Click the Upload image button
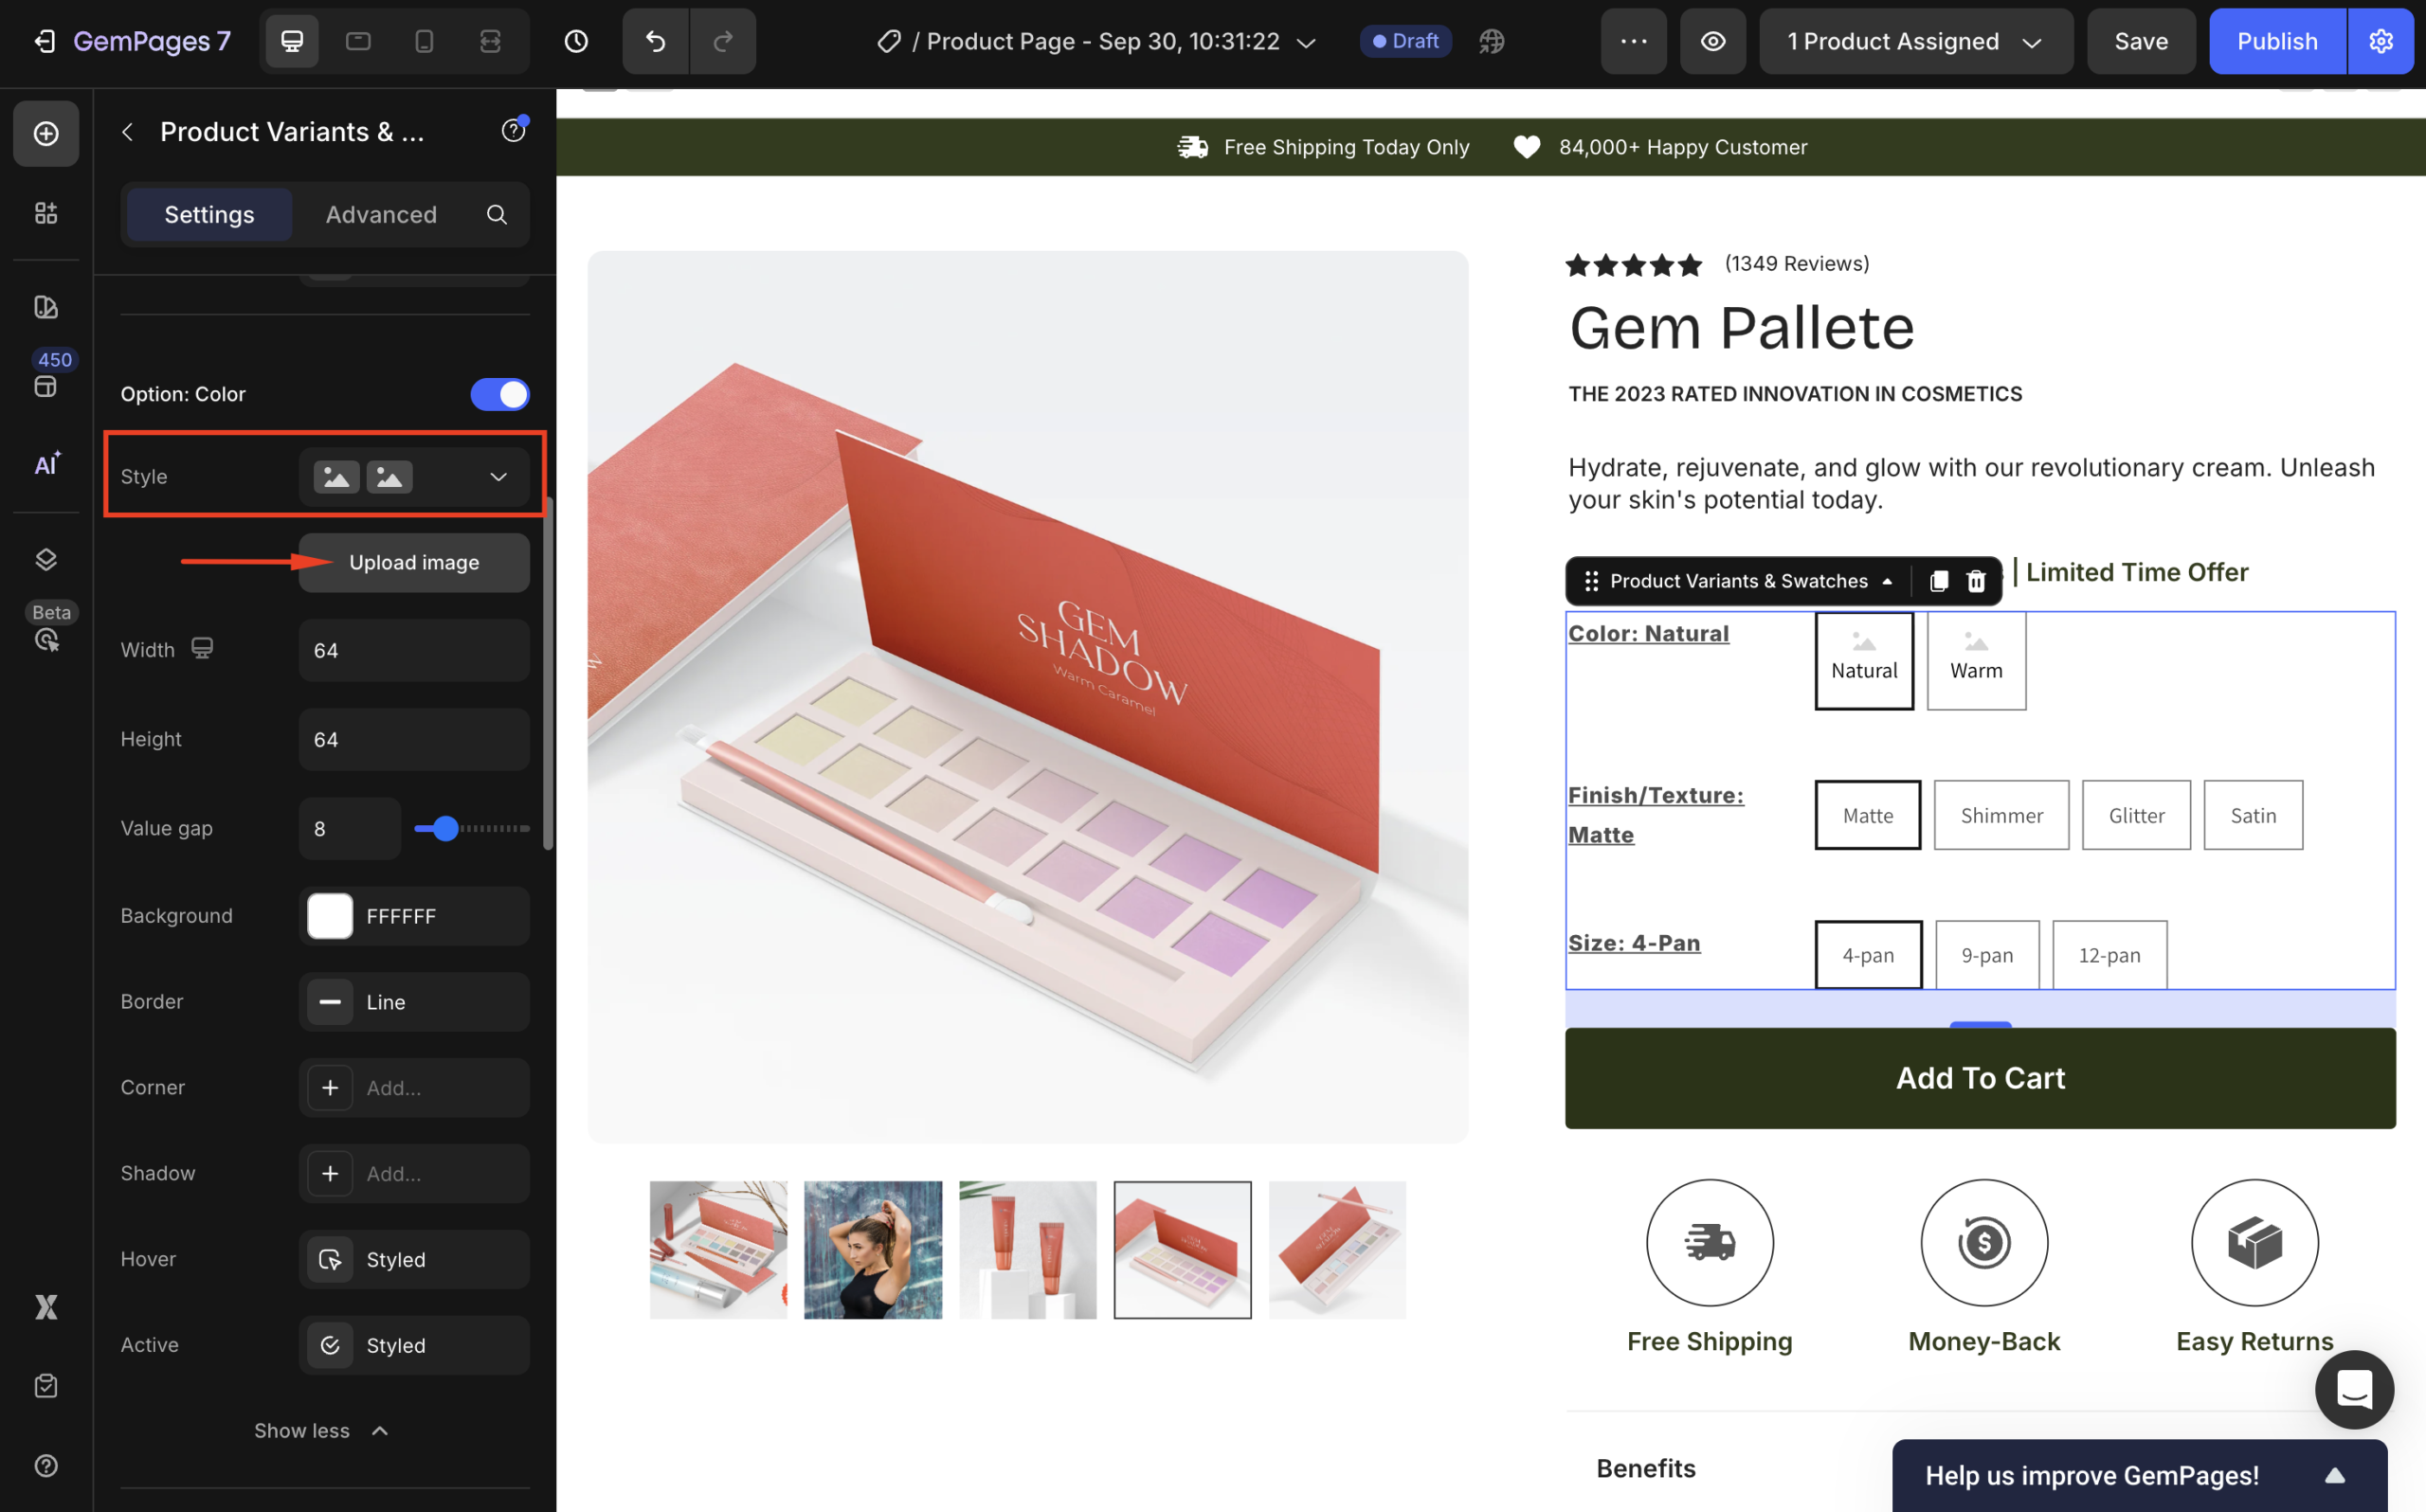Image resolution: width=2426 pixels, height=1512 pixels. coord(413,562)
